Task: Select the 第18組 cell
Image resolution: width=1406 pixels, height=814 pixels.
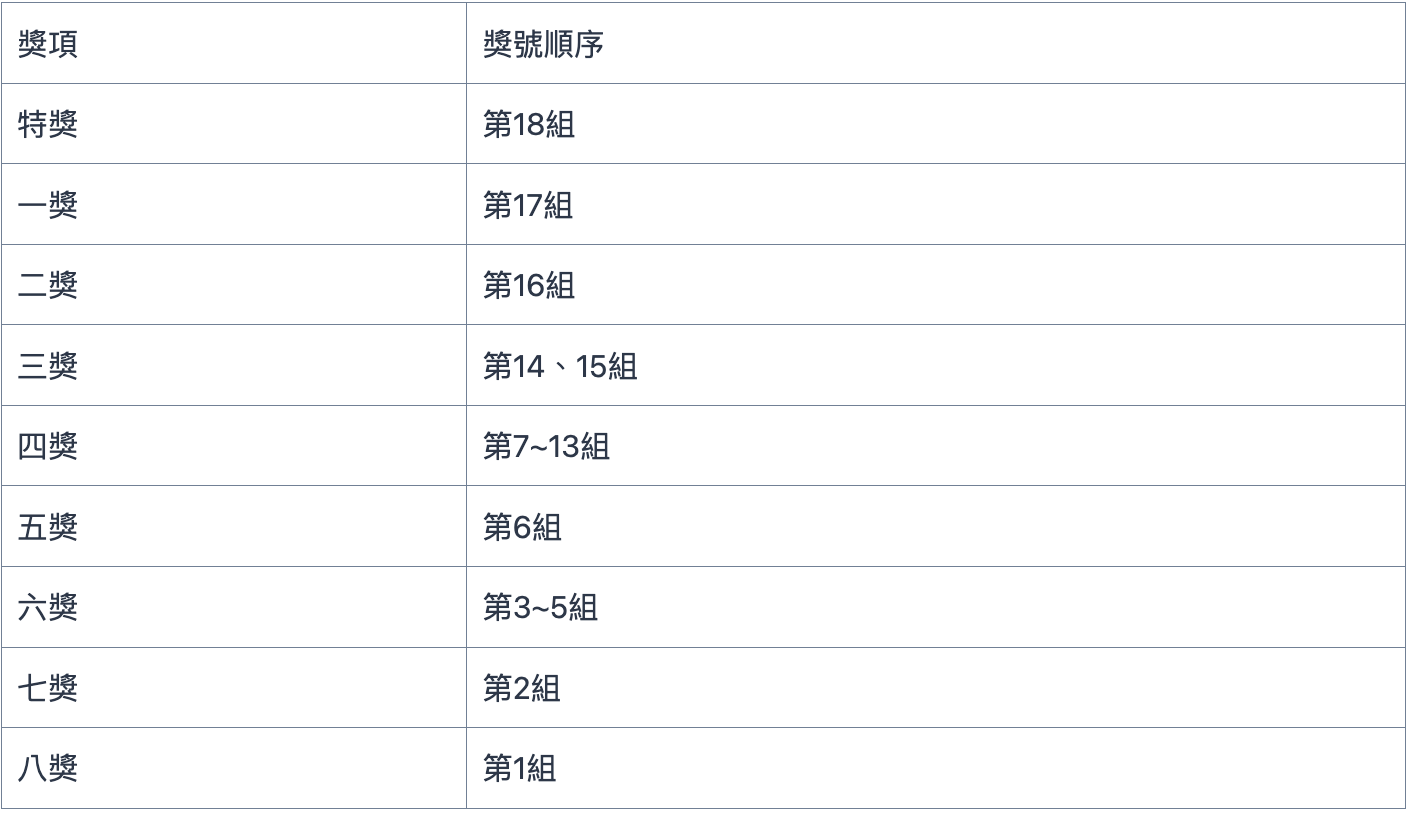Action: pos(936,124)
